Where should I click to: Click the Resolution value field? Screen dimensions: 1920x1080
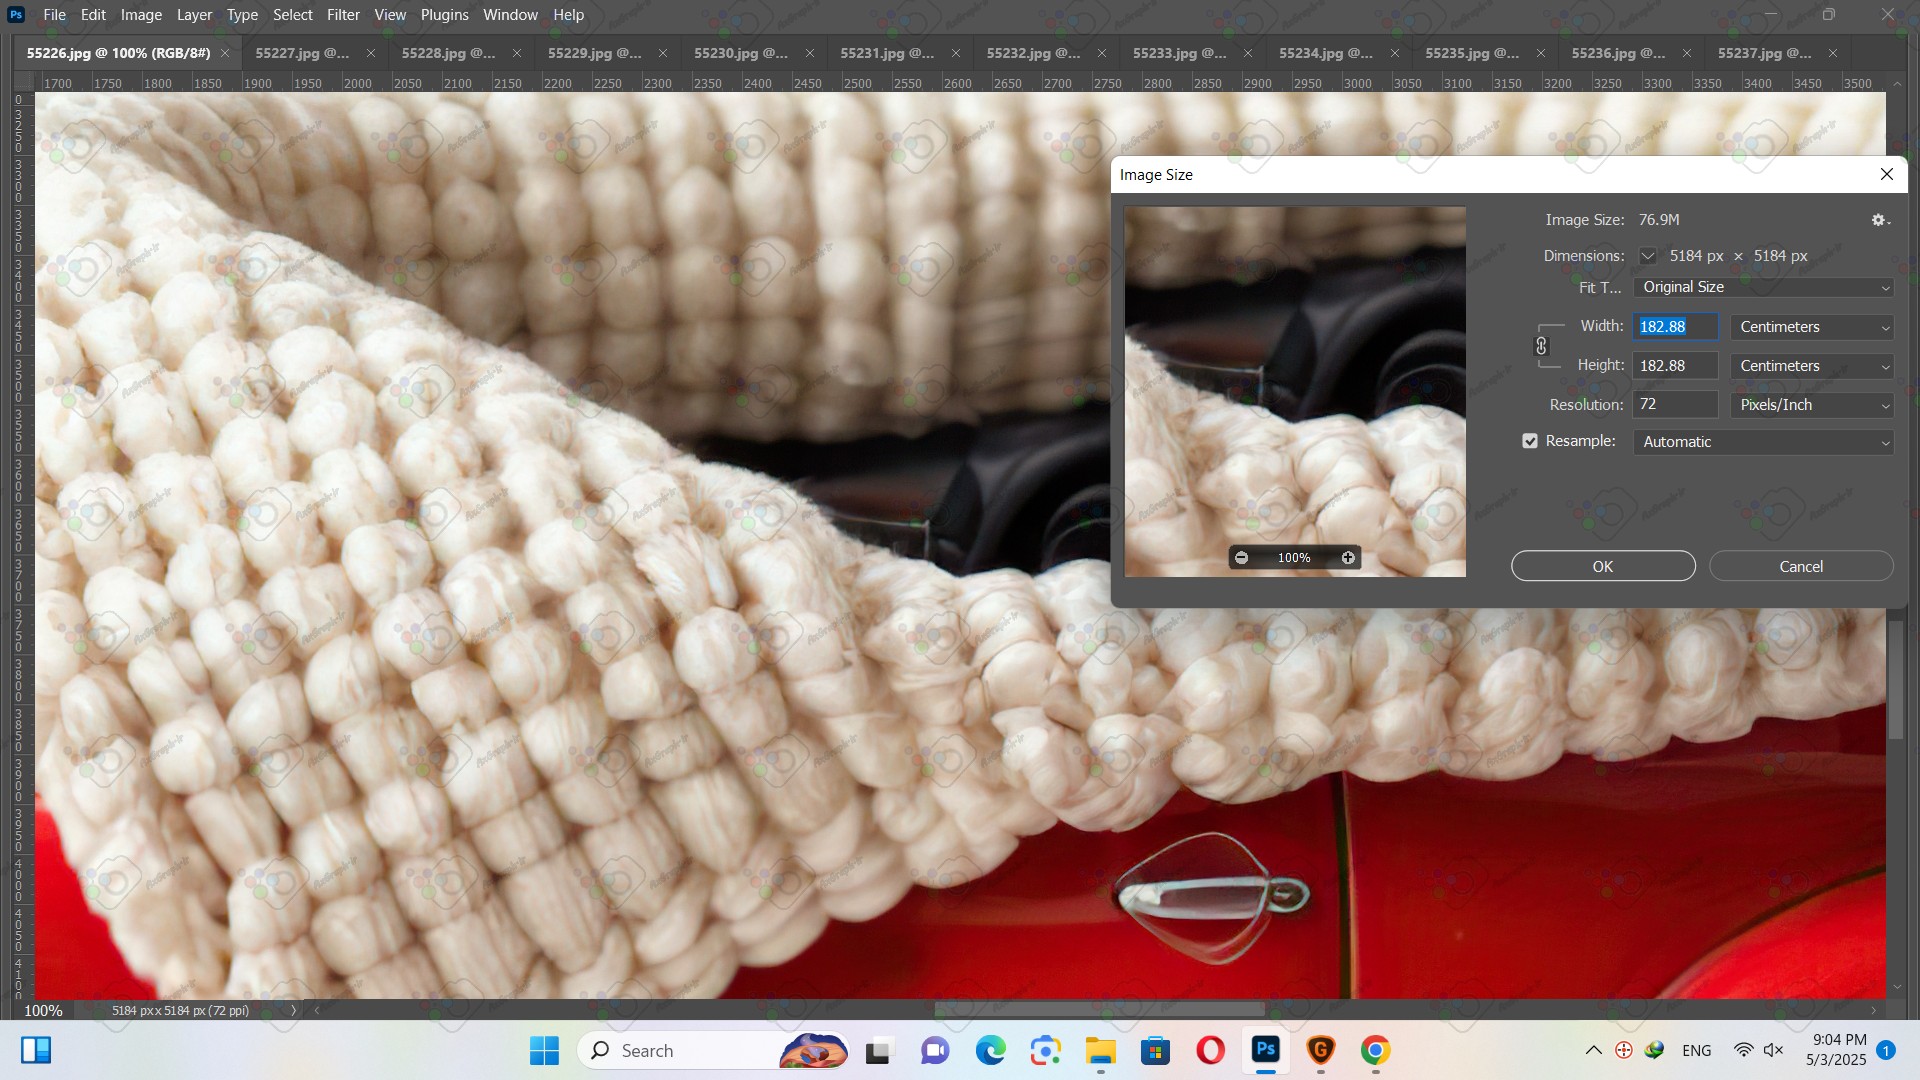click(x=1675, y=405)
